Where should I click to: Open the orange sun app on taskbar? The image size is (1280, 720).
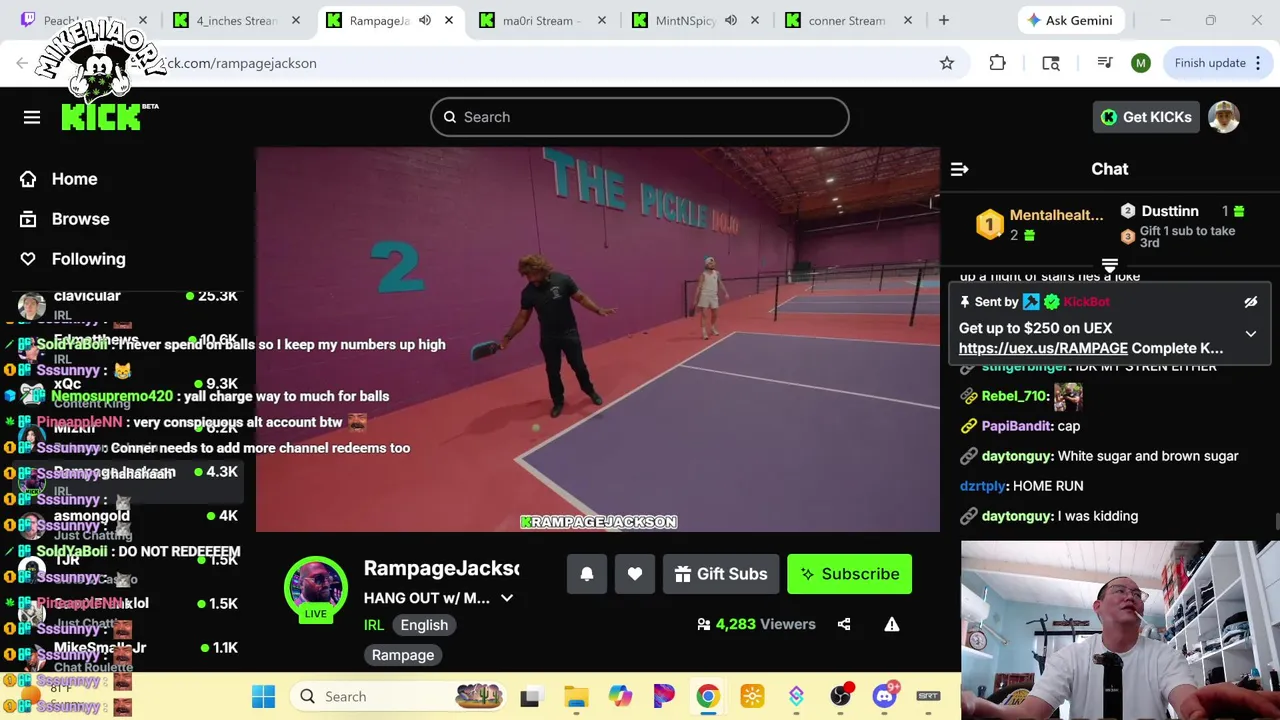[x=752, y=697]
